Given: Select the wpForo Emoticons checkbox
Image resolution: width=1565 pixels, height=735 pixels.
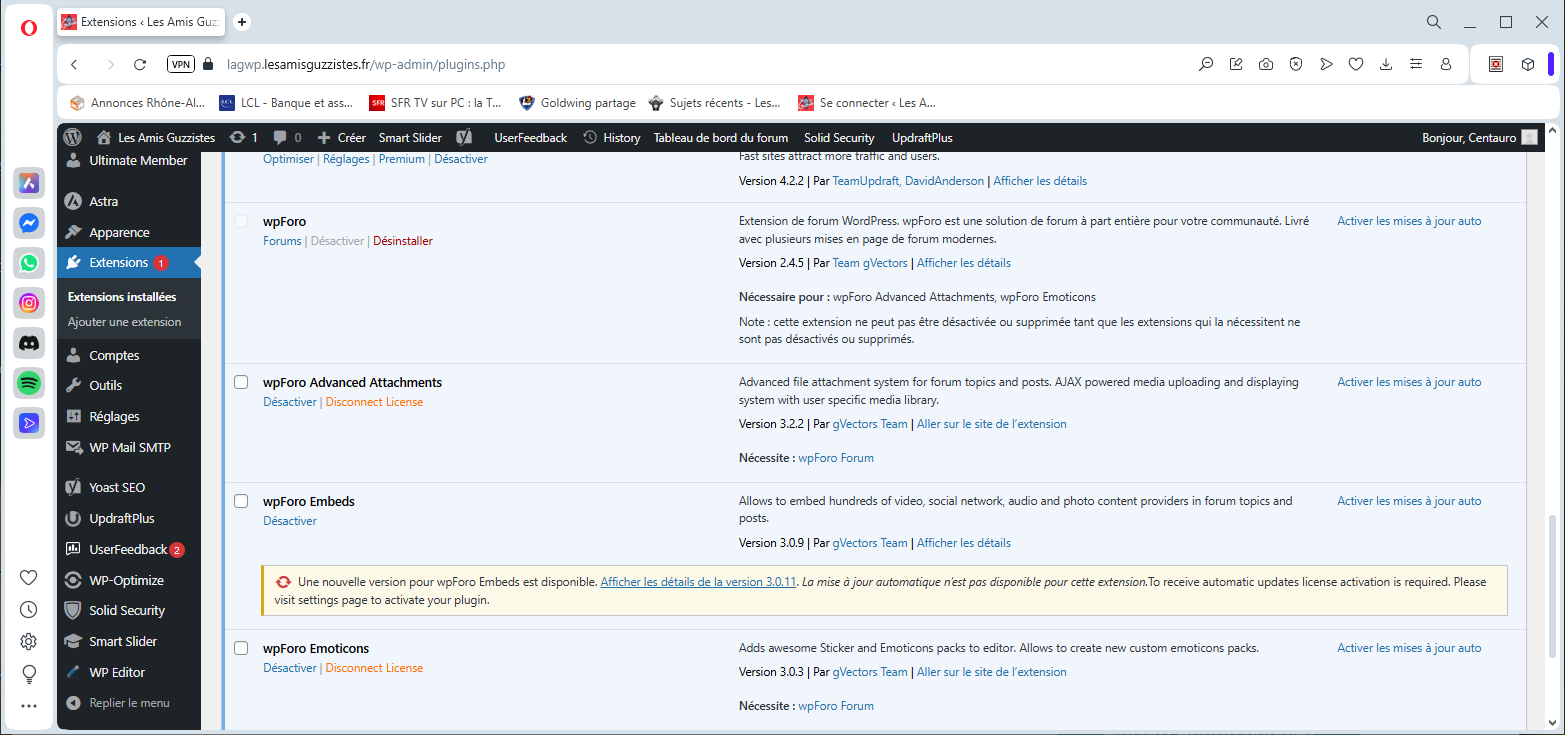Looking at the screenshot, I should 241,648.
